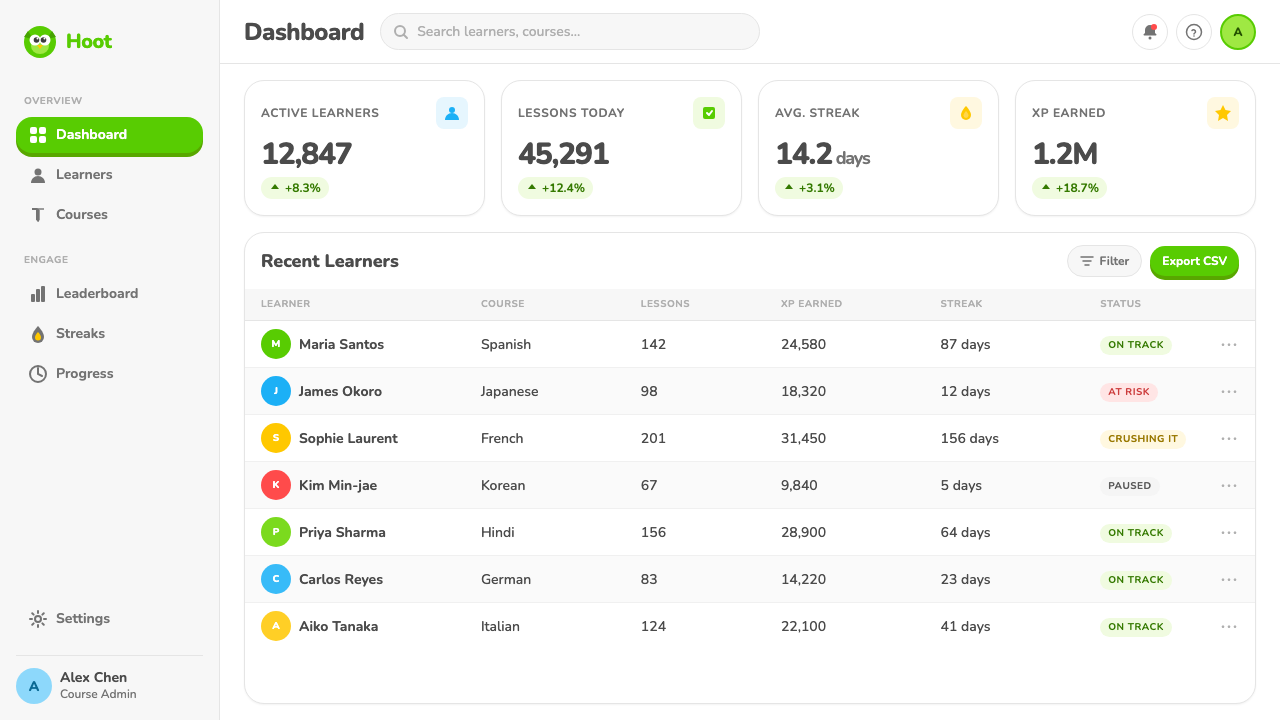Viewport: 1280px width, 720px height.
Task: Click the +18.7% trend badge
Action: [x=1069, y=188]
